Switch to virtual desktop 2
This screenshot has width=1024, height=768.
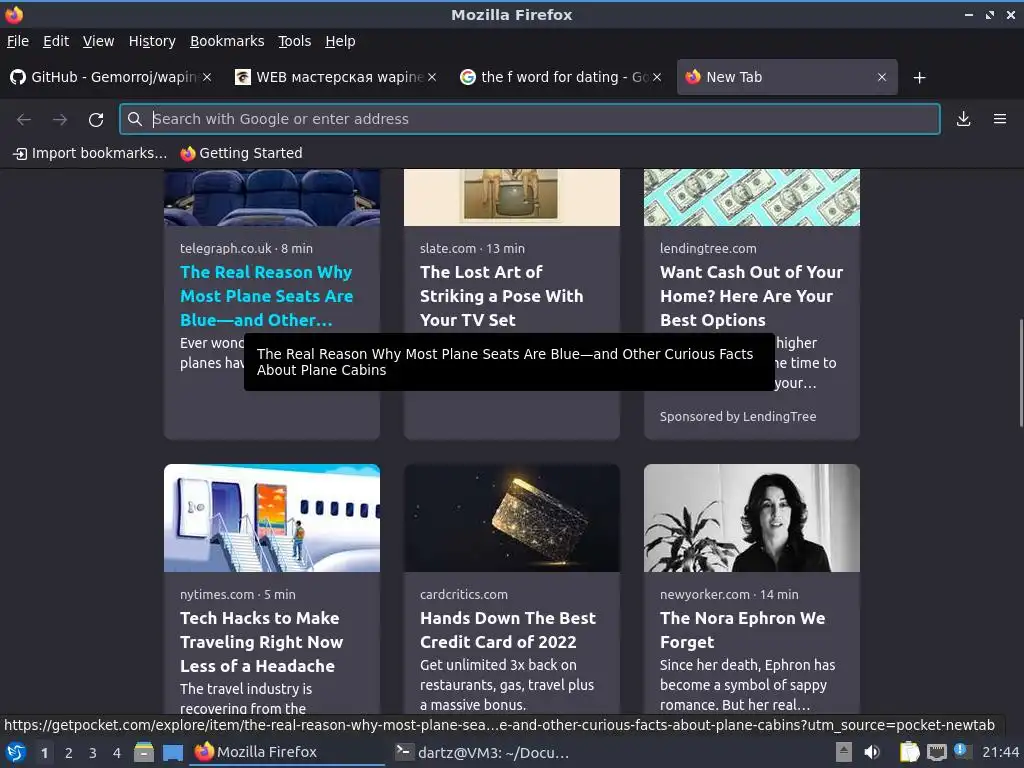69,753
